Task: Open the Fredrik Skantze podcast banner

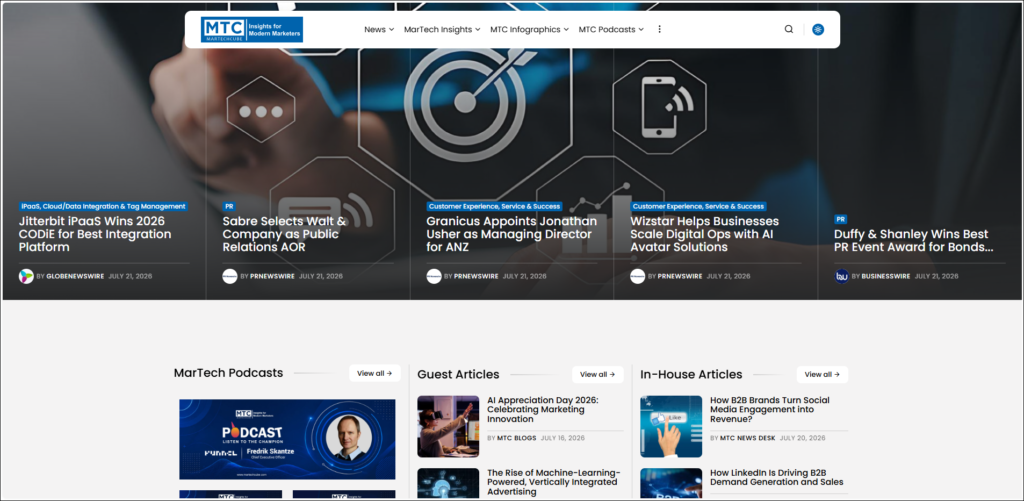Action: pos(287,439)
